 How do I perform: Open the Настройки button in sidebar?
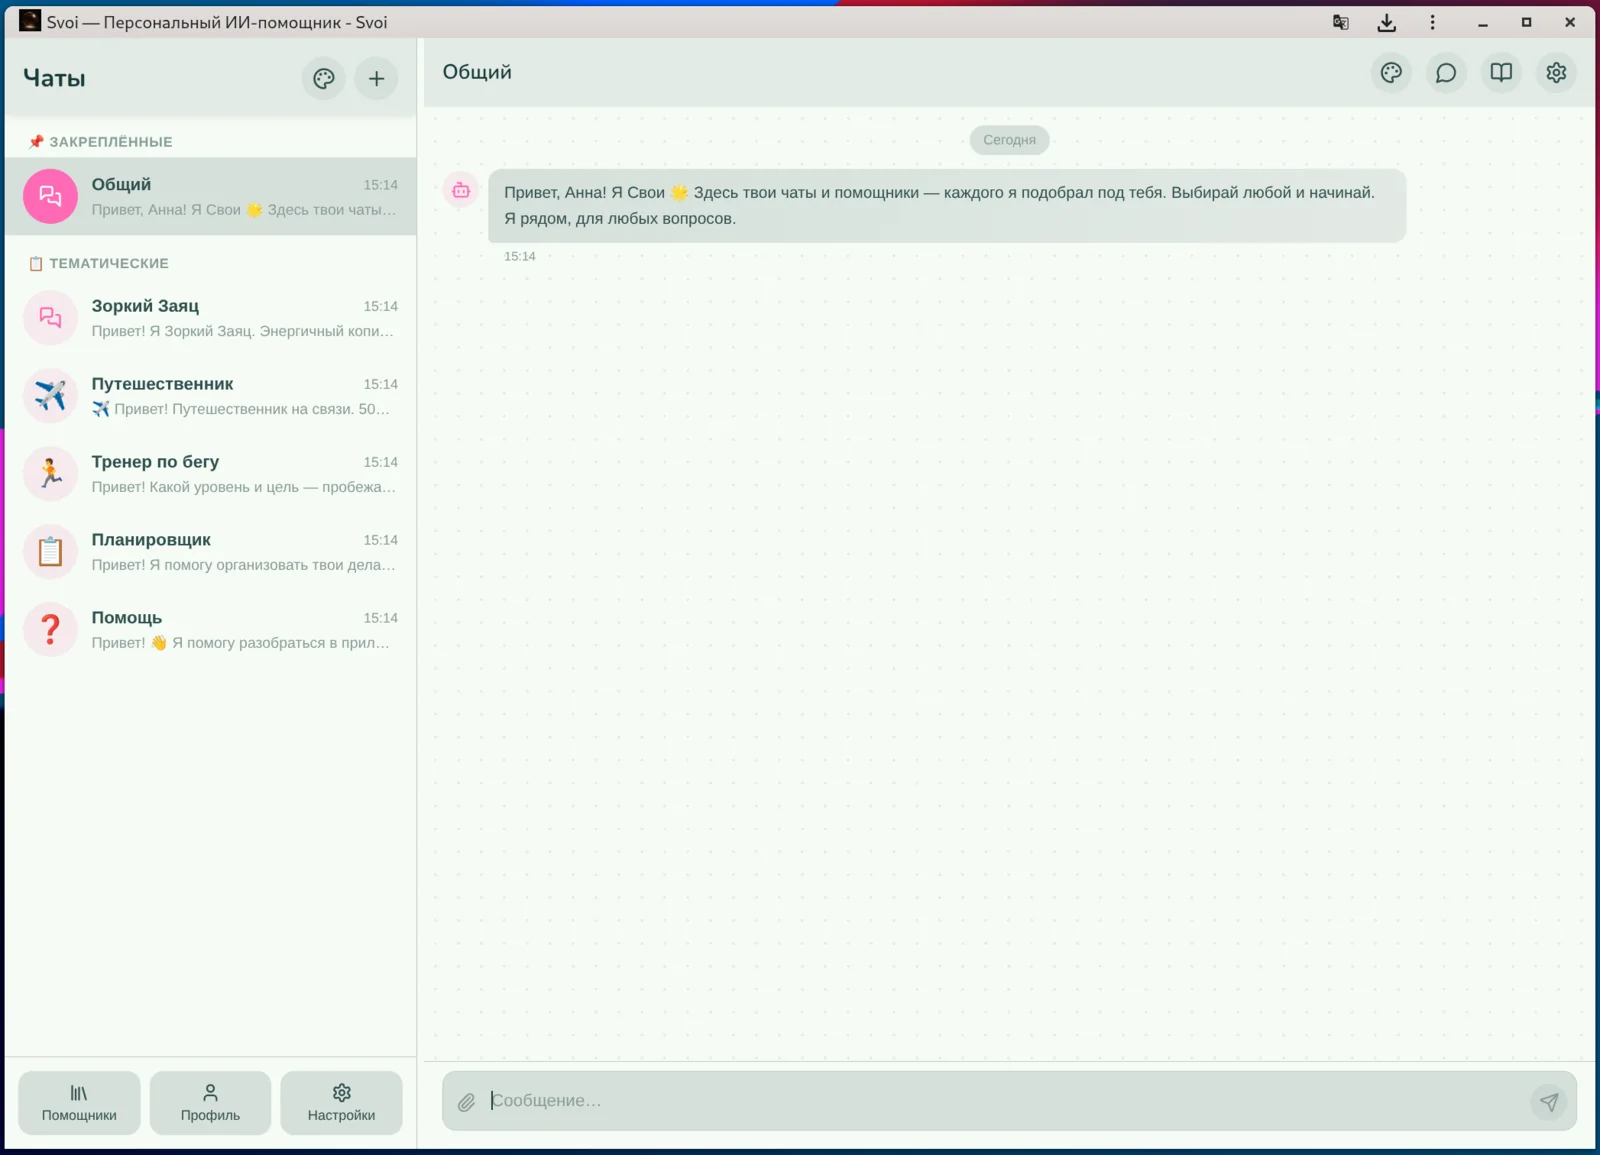[341, 1103]
